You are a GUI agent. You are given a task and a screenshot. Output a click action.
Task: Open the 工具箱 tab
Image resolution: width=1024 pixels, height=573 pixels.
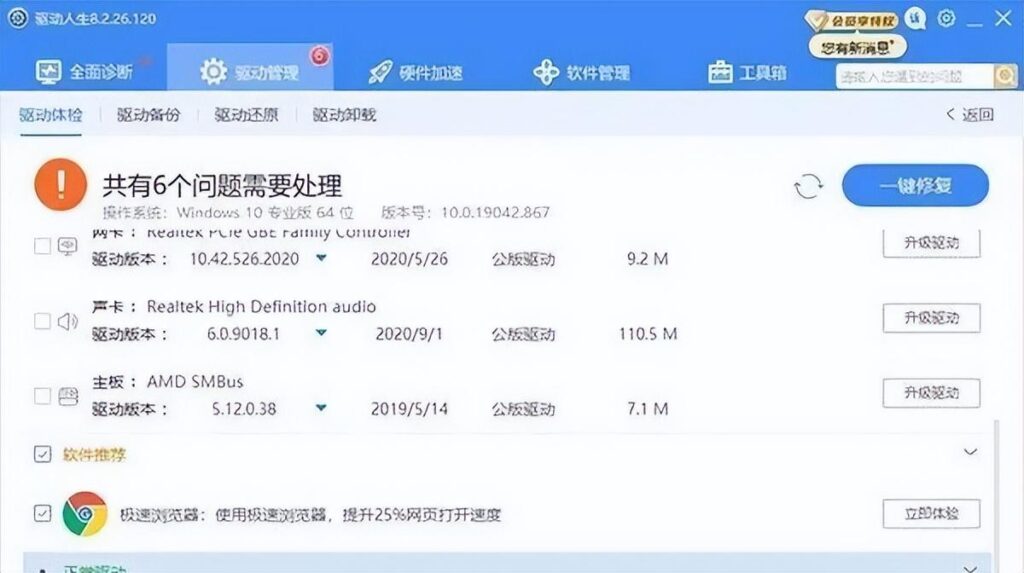point(747,72)
